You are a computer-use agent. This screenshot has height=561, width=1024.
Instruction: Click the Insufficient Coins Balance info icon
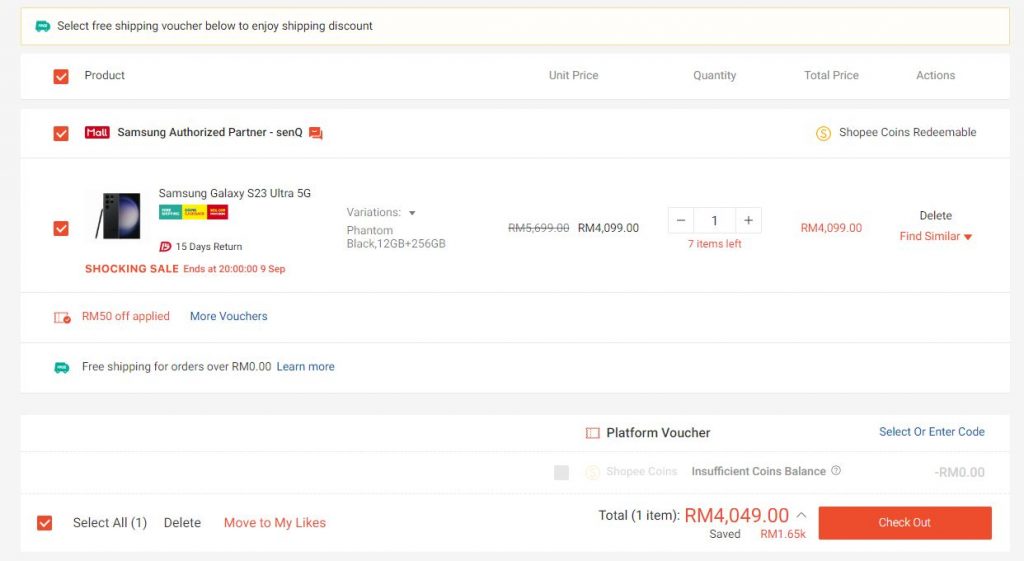click(836, 471)
